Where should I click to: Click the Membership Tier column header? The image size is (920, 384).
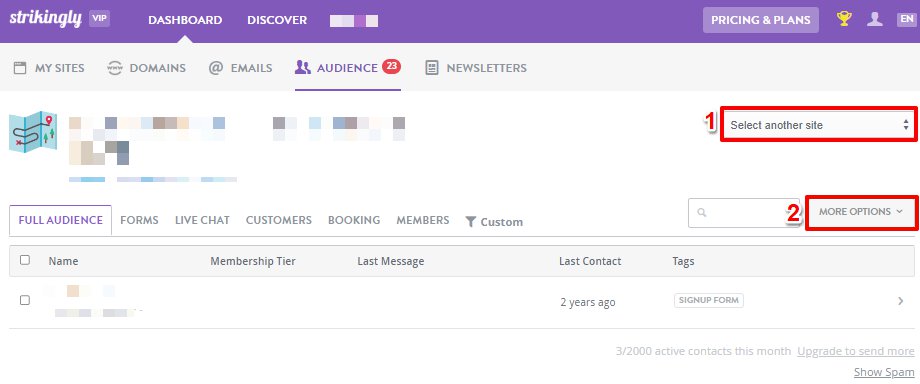pos(253,261)
